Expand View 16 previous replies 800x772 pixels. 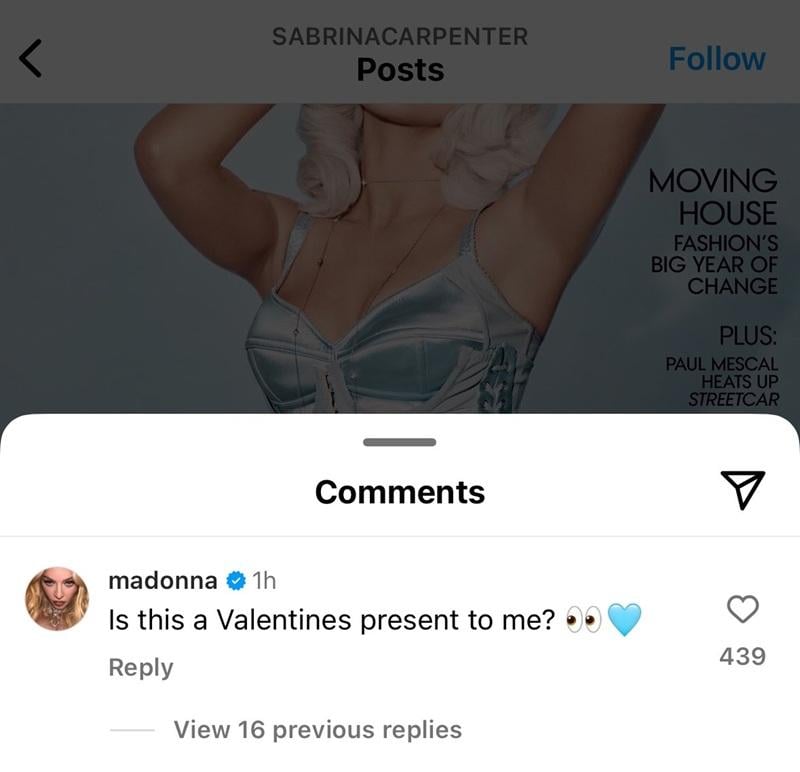point(317,729)
